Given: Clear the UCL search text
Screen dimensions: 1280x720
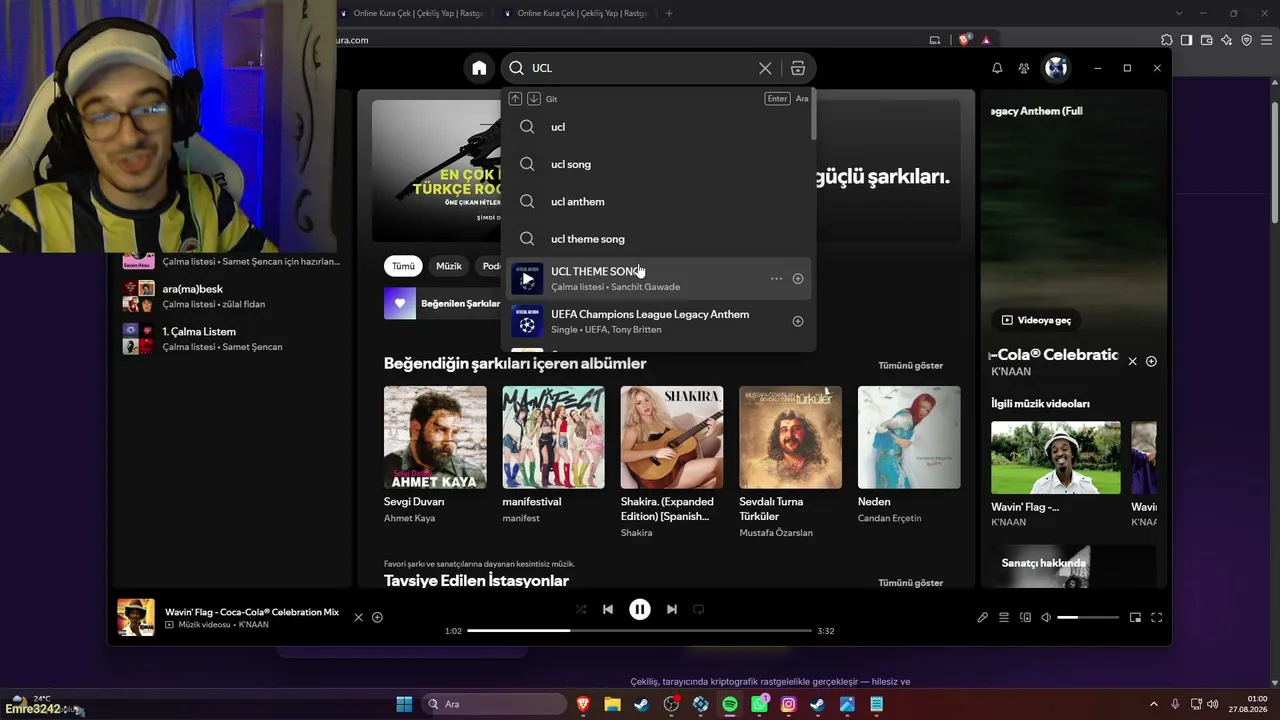Looking at the screenshot, I should (765, 68).
